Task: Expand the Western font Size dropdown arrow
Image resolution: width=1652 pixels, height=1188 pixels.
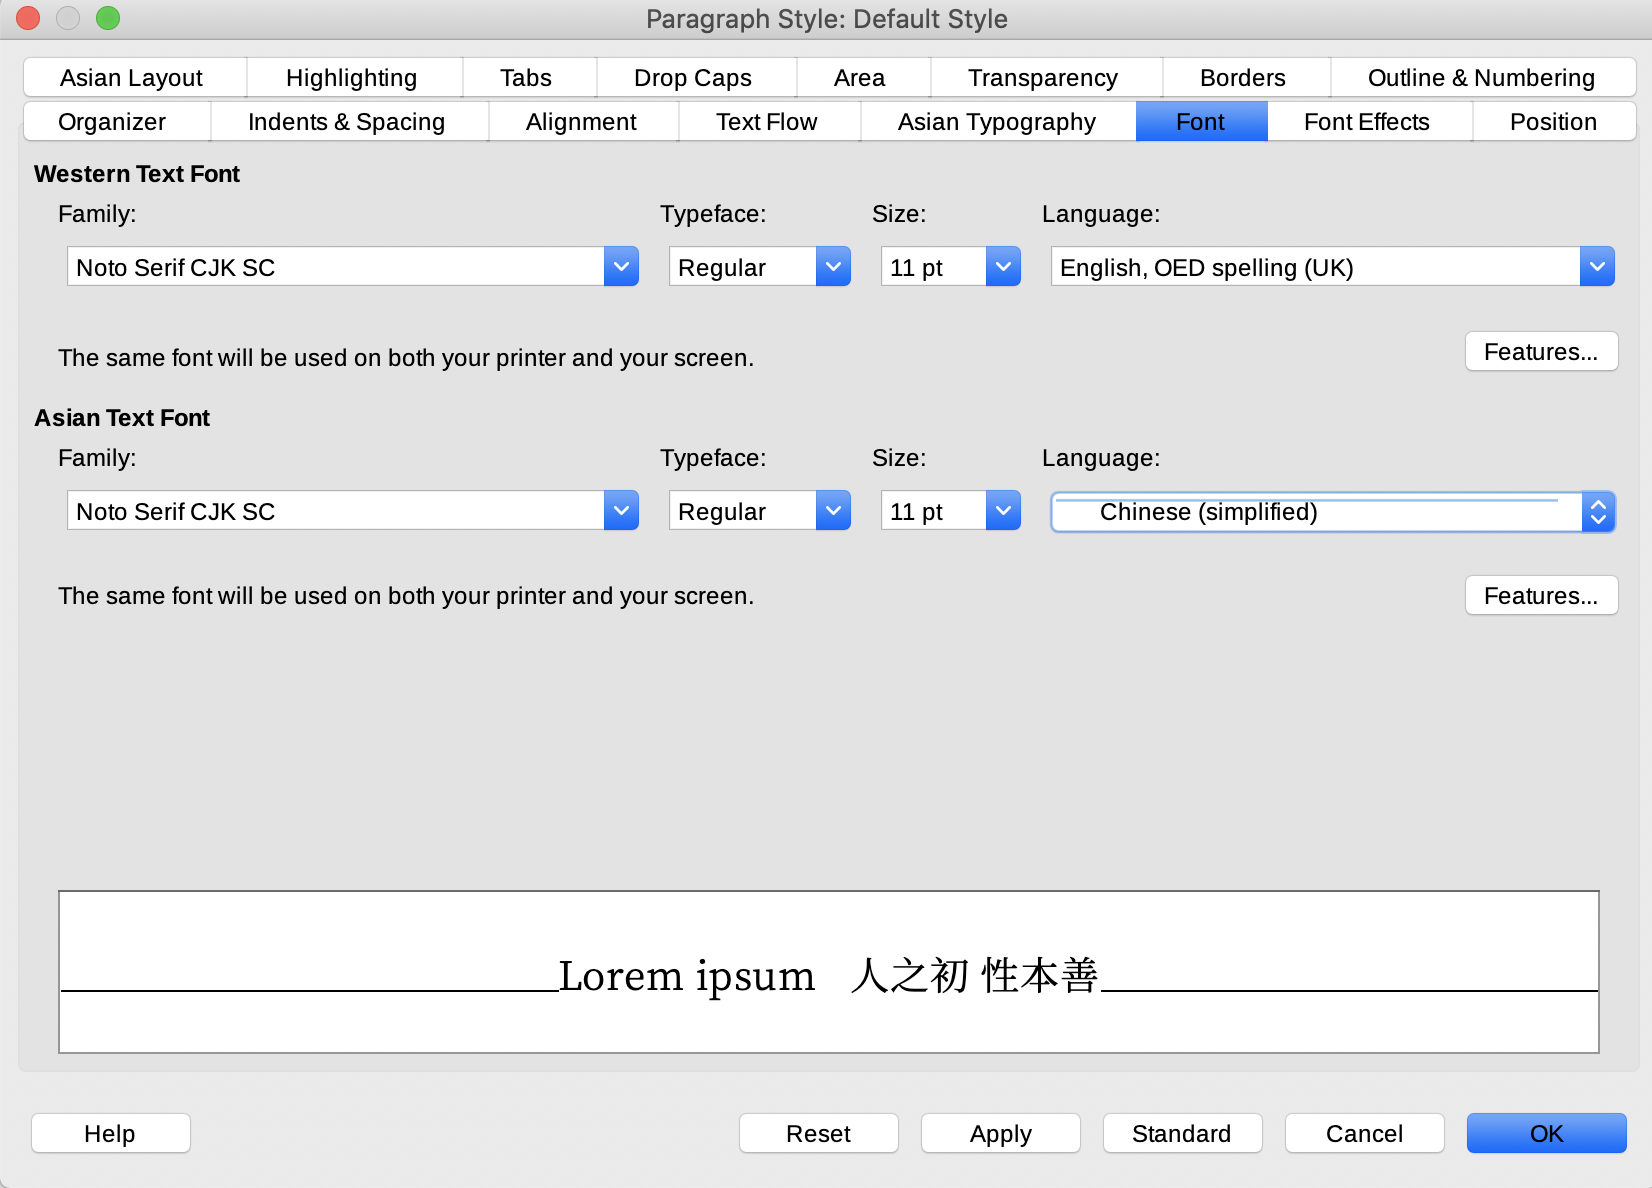Action: pyautogui.click(x=1003, y=267)
